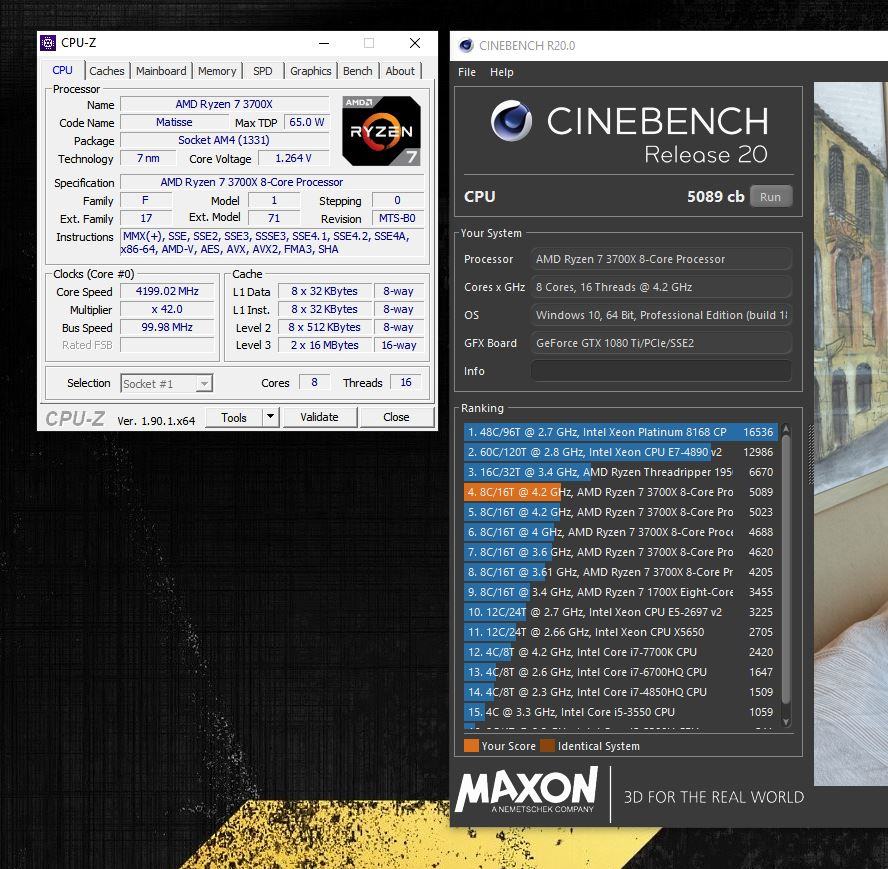Viewport: 888px width, 869px height.
Task: Click the Core Voltage value 1.264 V
Action: point(293,159)
